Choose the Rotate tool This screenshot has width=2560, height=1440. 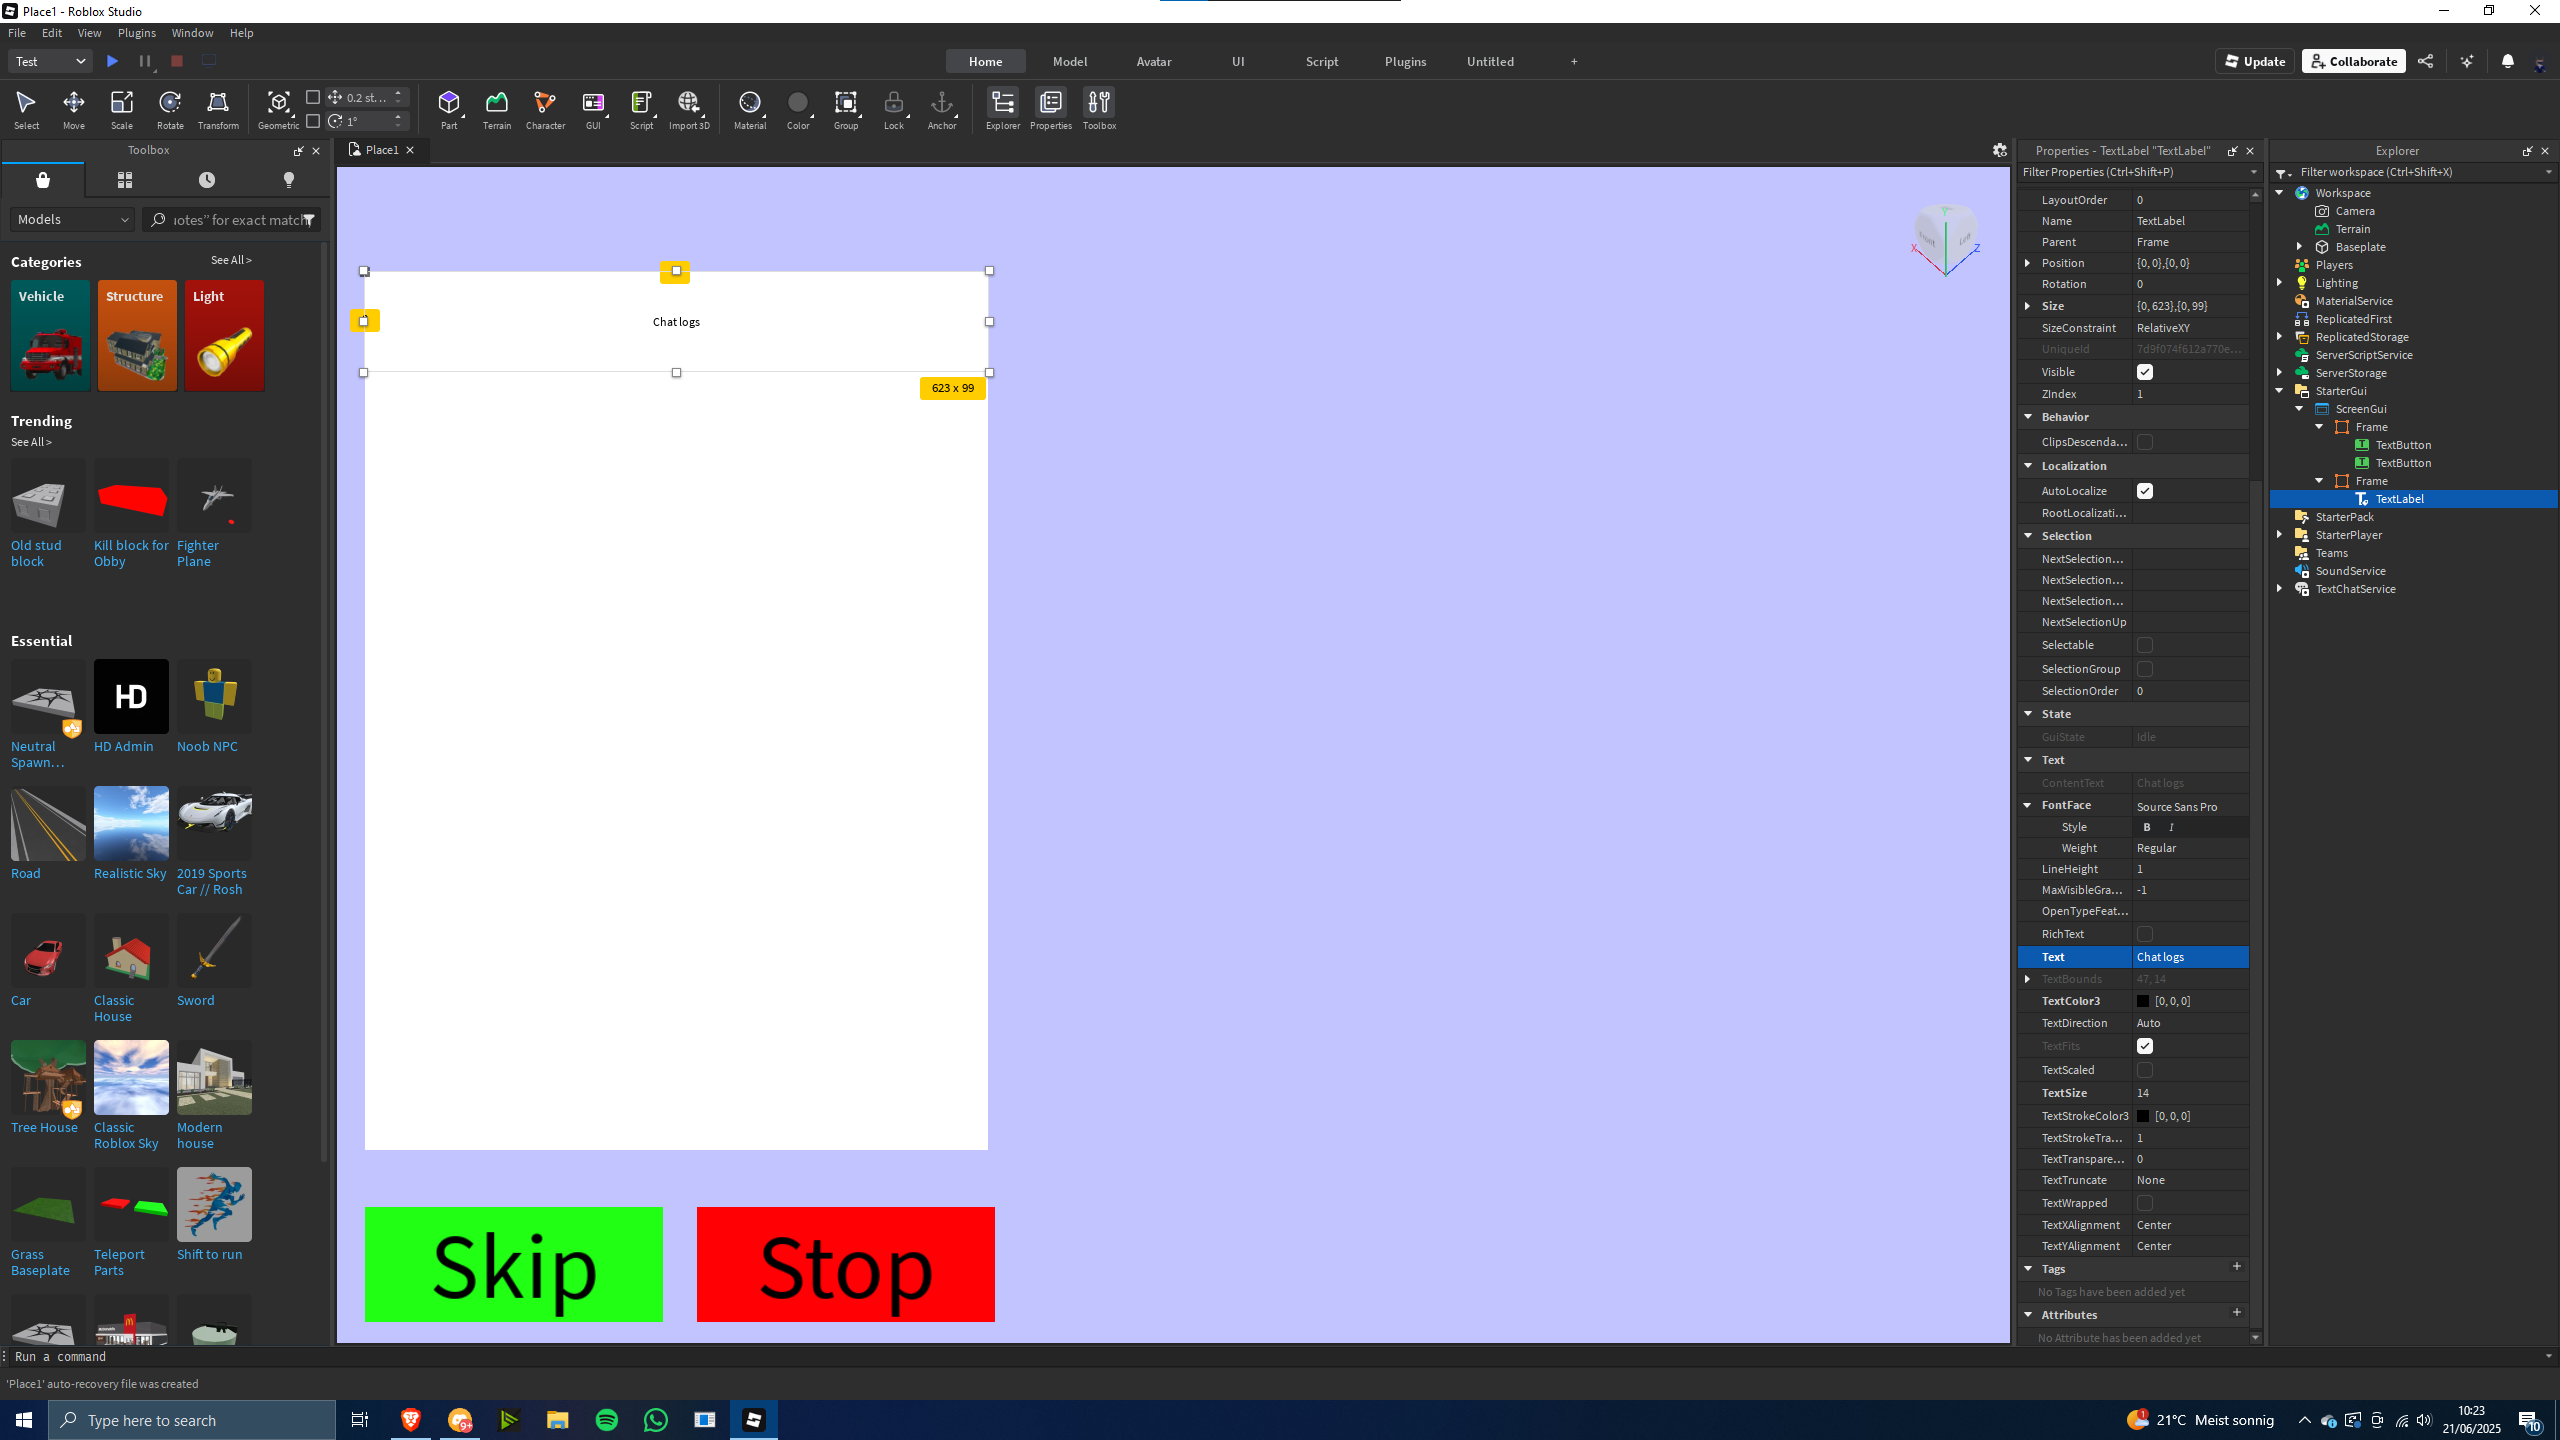(x=170, y=109)
